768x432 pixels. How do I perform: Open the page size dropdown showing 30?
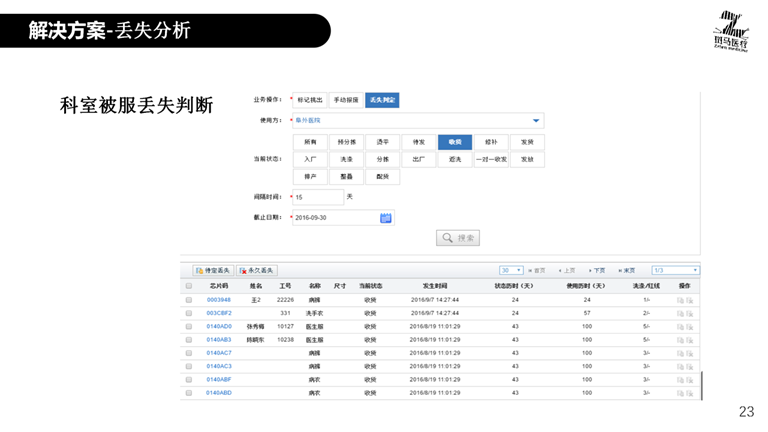(x=512, y=270)
